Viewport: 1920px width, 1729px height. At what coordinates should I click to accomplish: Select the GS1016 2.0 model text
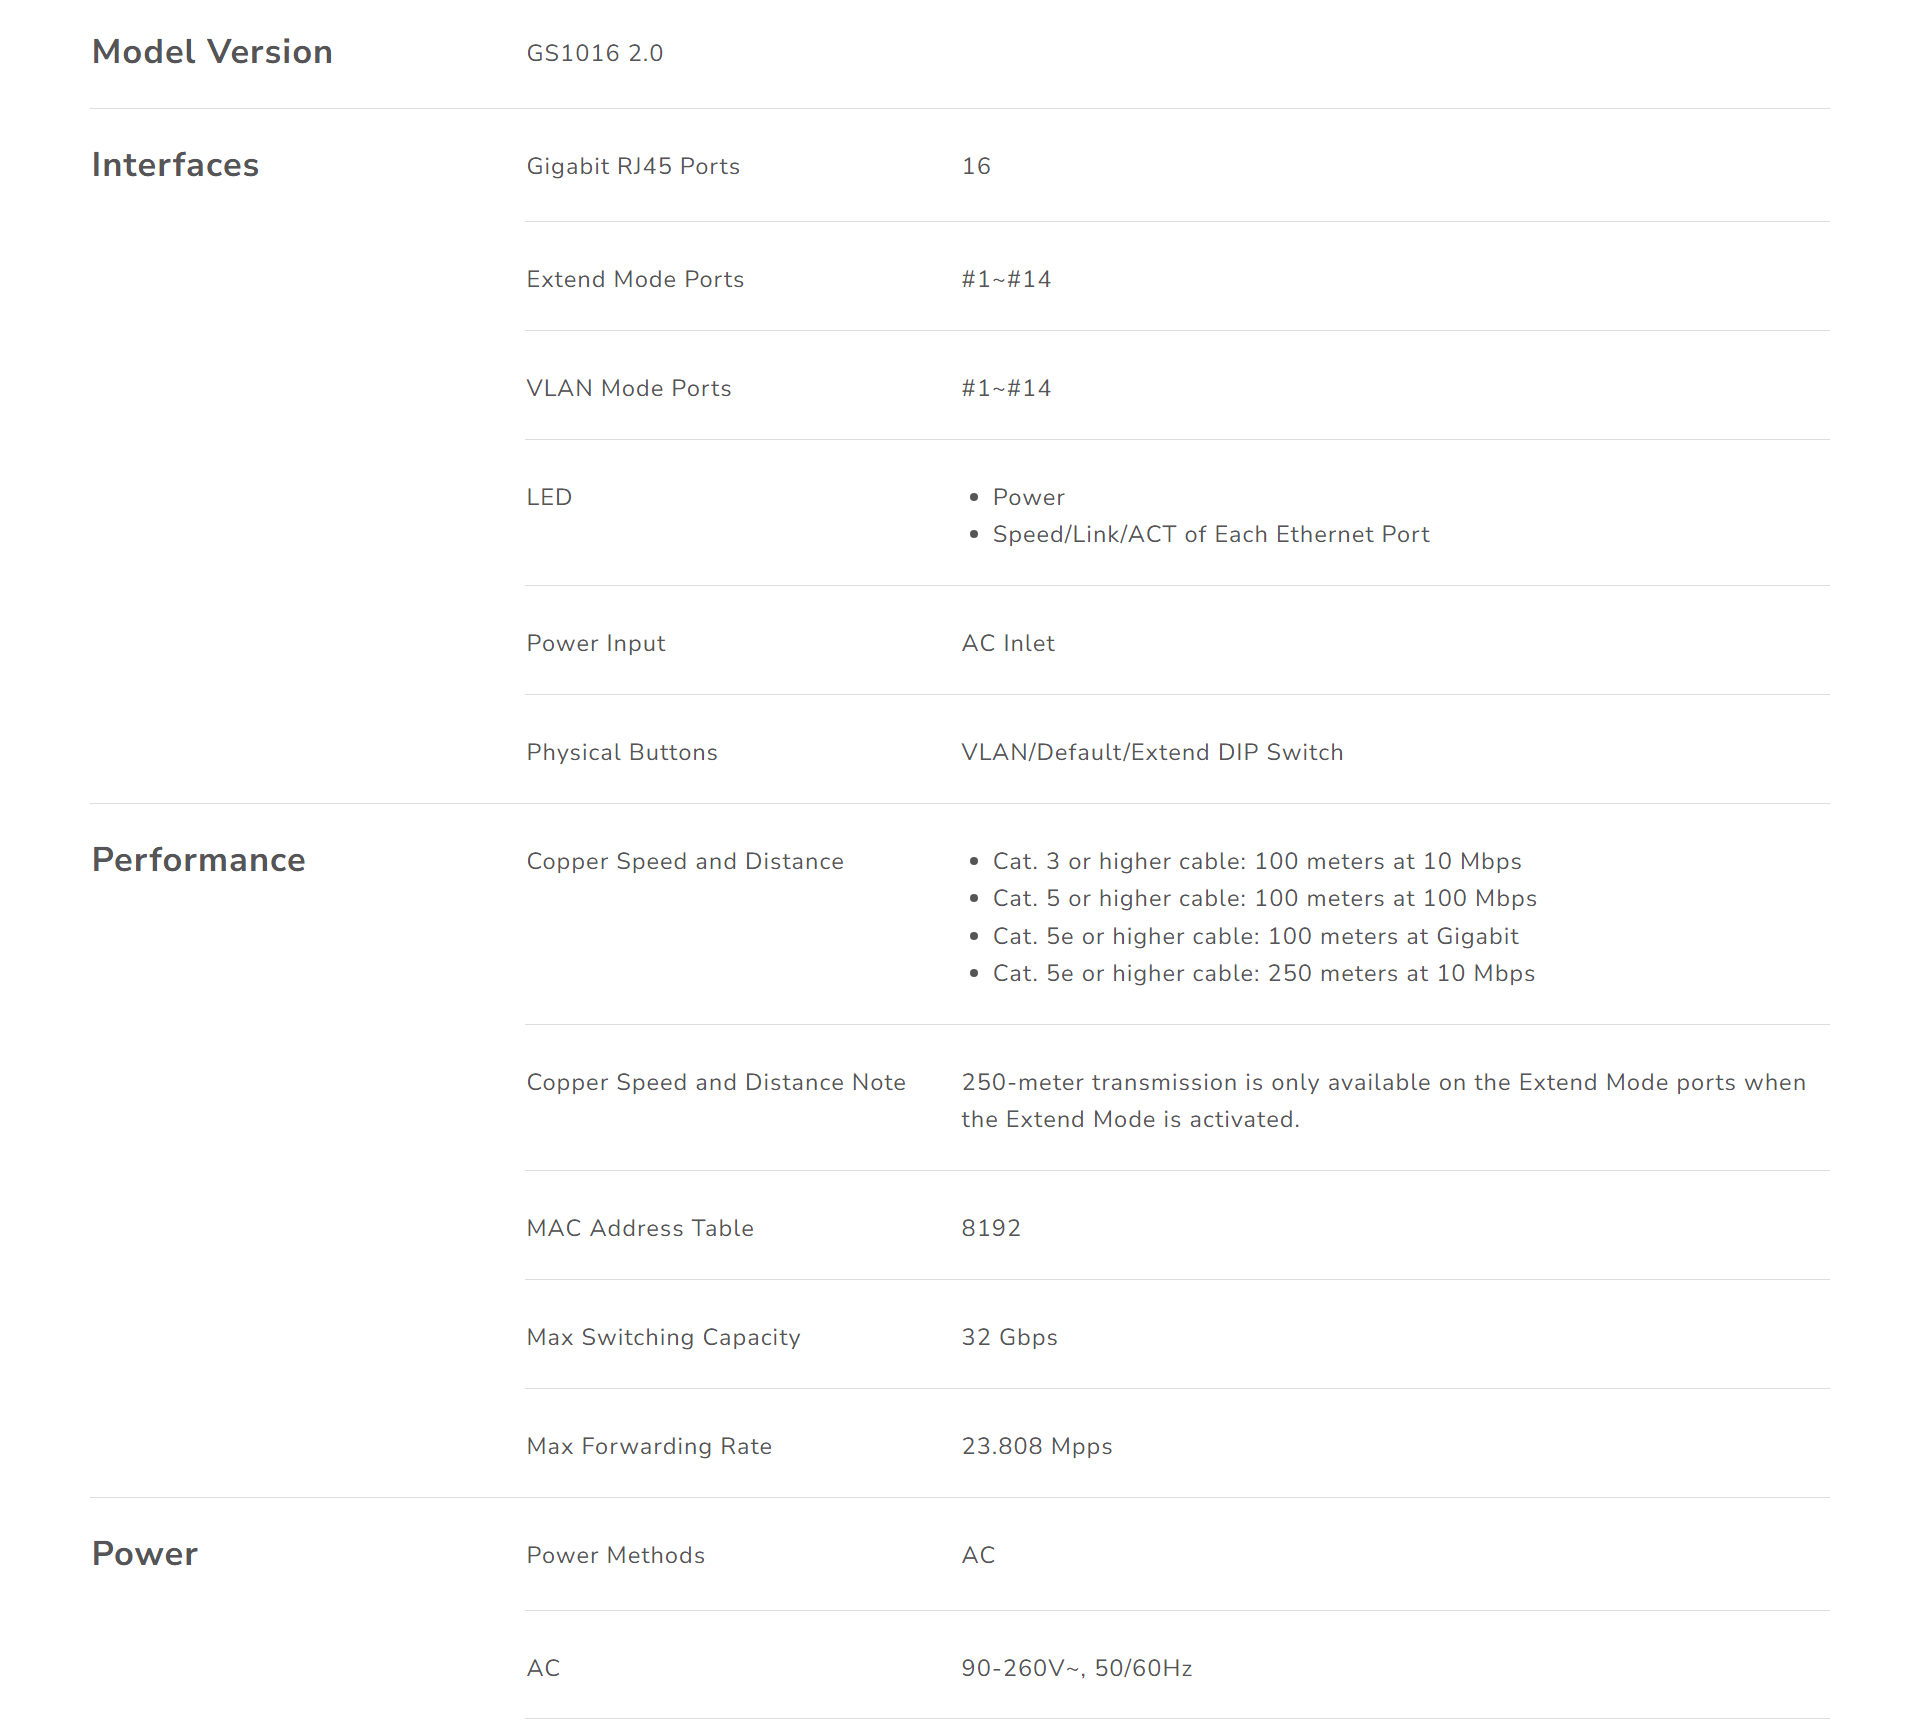(595, 53)
